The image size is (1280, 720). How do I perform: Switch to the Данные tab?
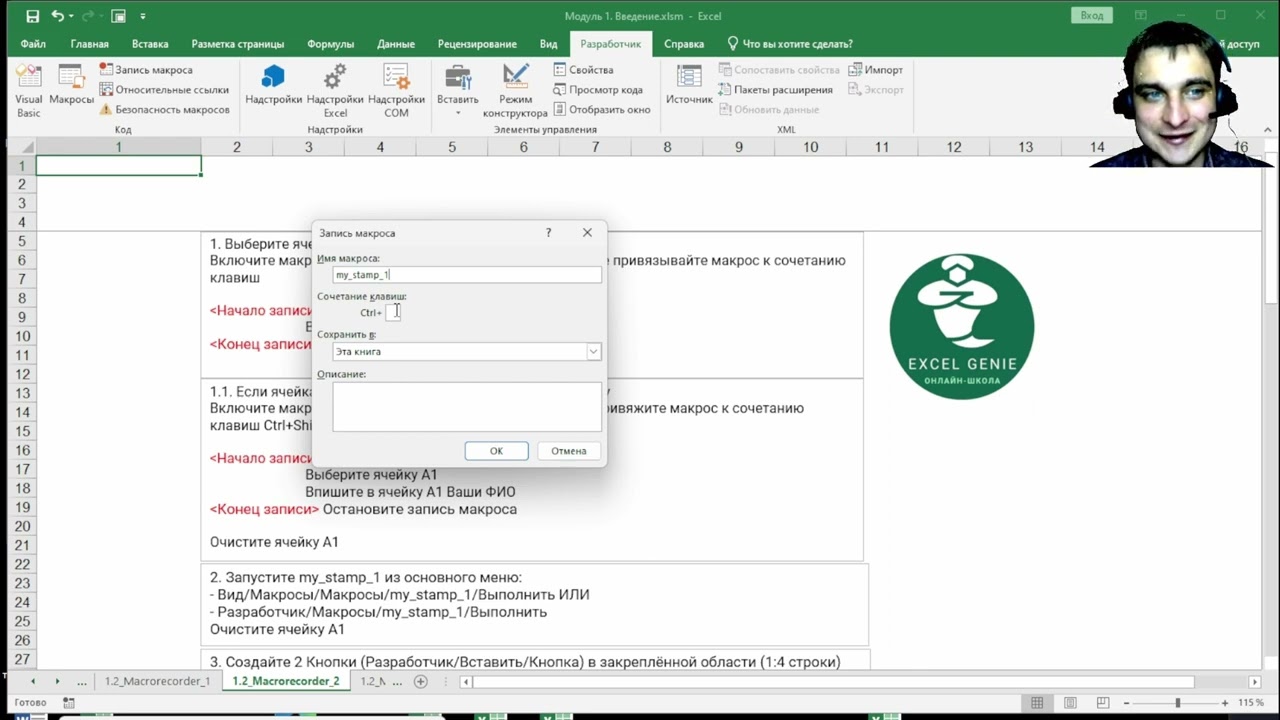[396, 44]
